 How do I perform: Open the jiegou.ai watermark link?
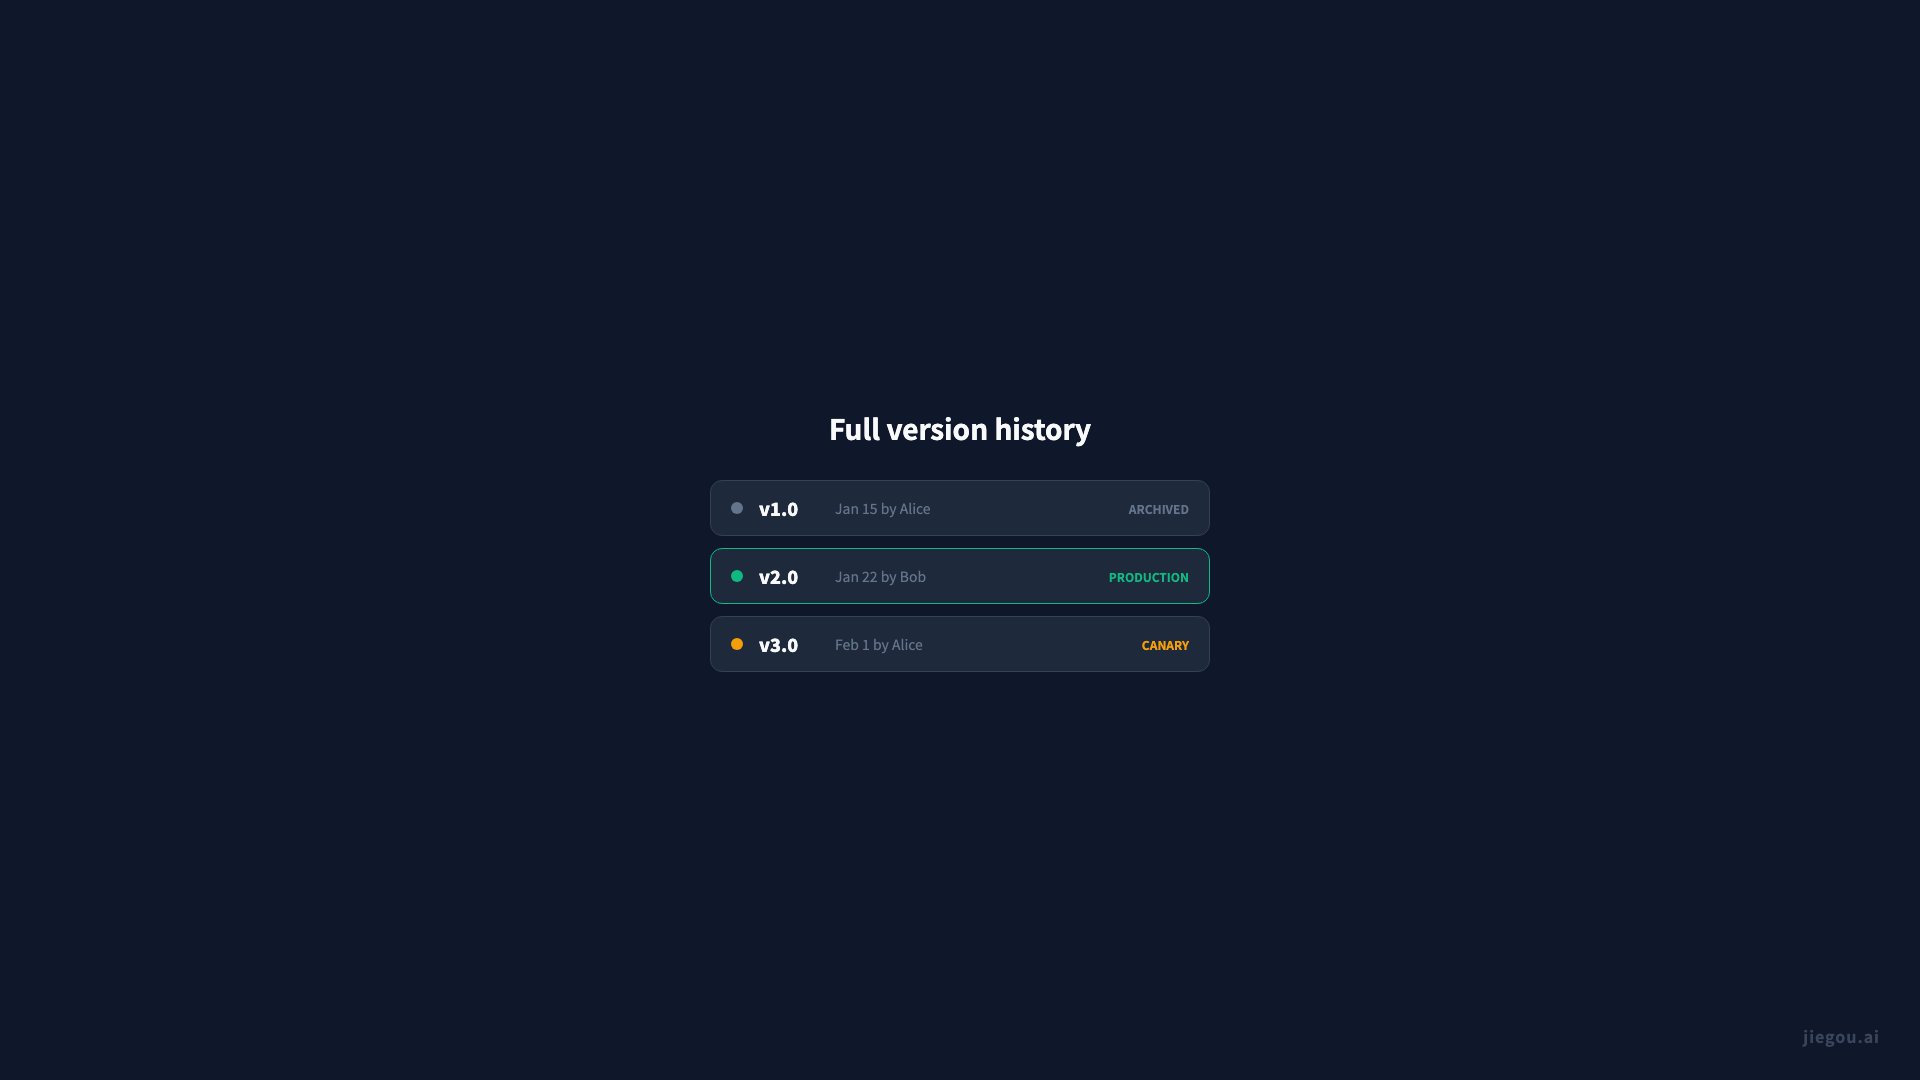[1840, 1037]
